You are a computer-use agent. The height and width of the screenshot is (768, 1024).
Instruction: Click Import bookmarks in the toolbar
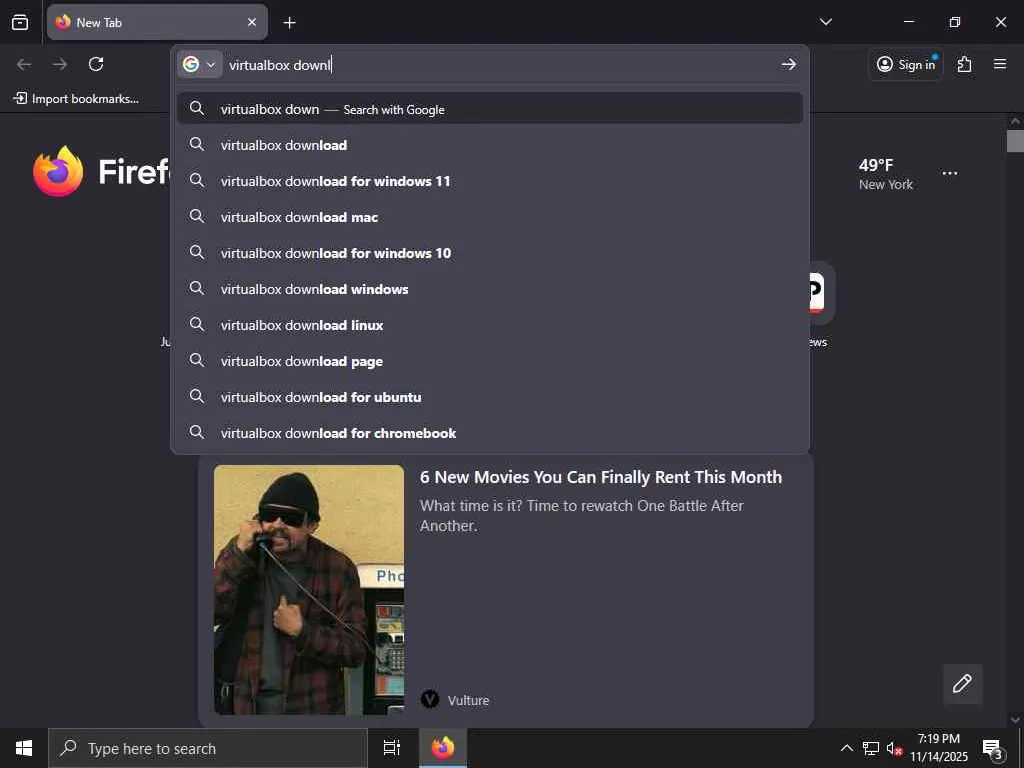coord(76,99)
